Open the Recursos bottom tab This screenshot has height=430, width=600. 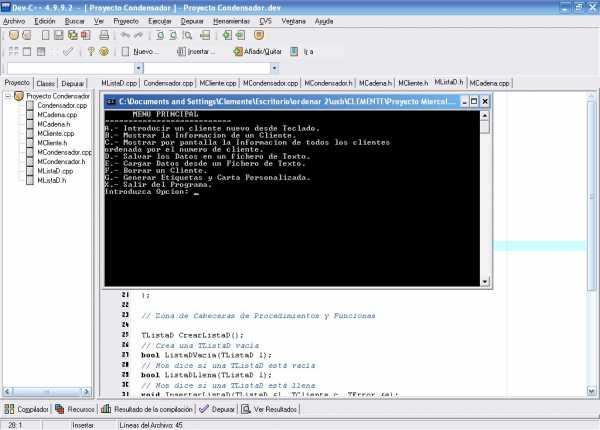pyautogui.click(x=75, y=409)
